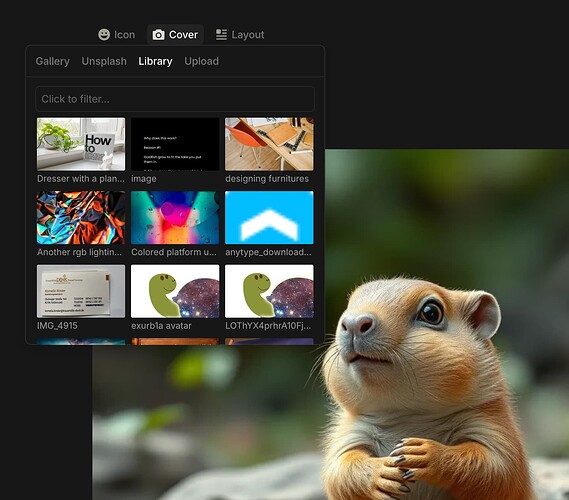Click the 'Colored platform u...' caption
The width and height of the screenshot is (569, 500).
tap(174, 252)
